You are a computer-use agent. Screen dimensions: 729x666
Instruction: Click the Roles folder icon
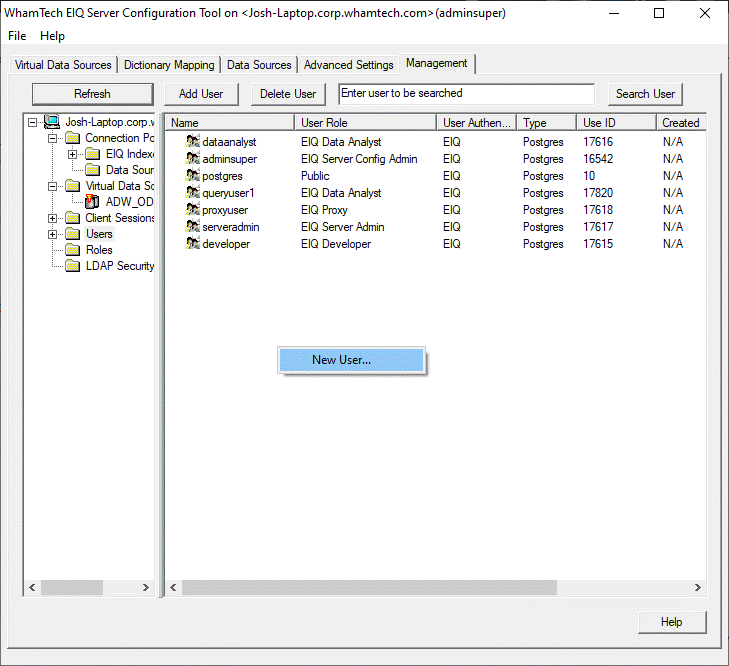pyautogui.click(x=73, y=250)
